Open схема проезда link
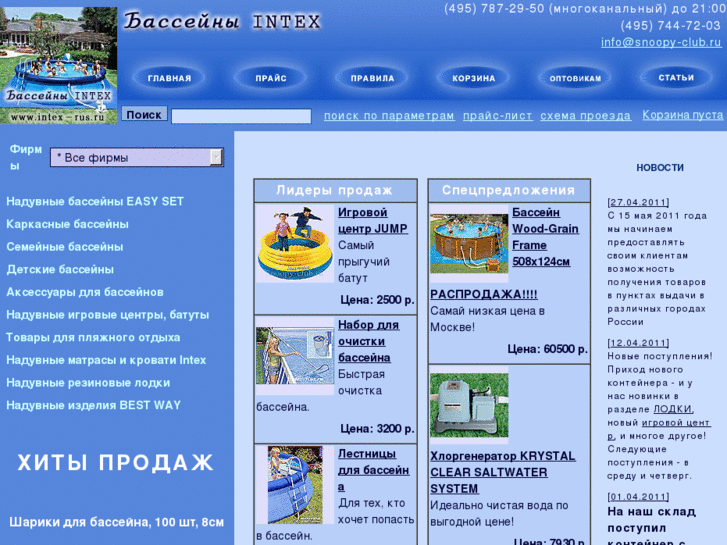The width and height of the screenshot is (727, 545). click(x=585, y=115)
